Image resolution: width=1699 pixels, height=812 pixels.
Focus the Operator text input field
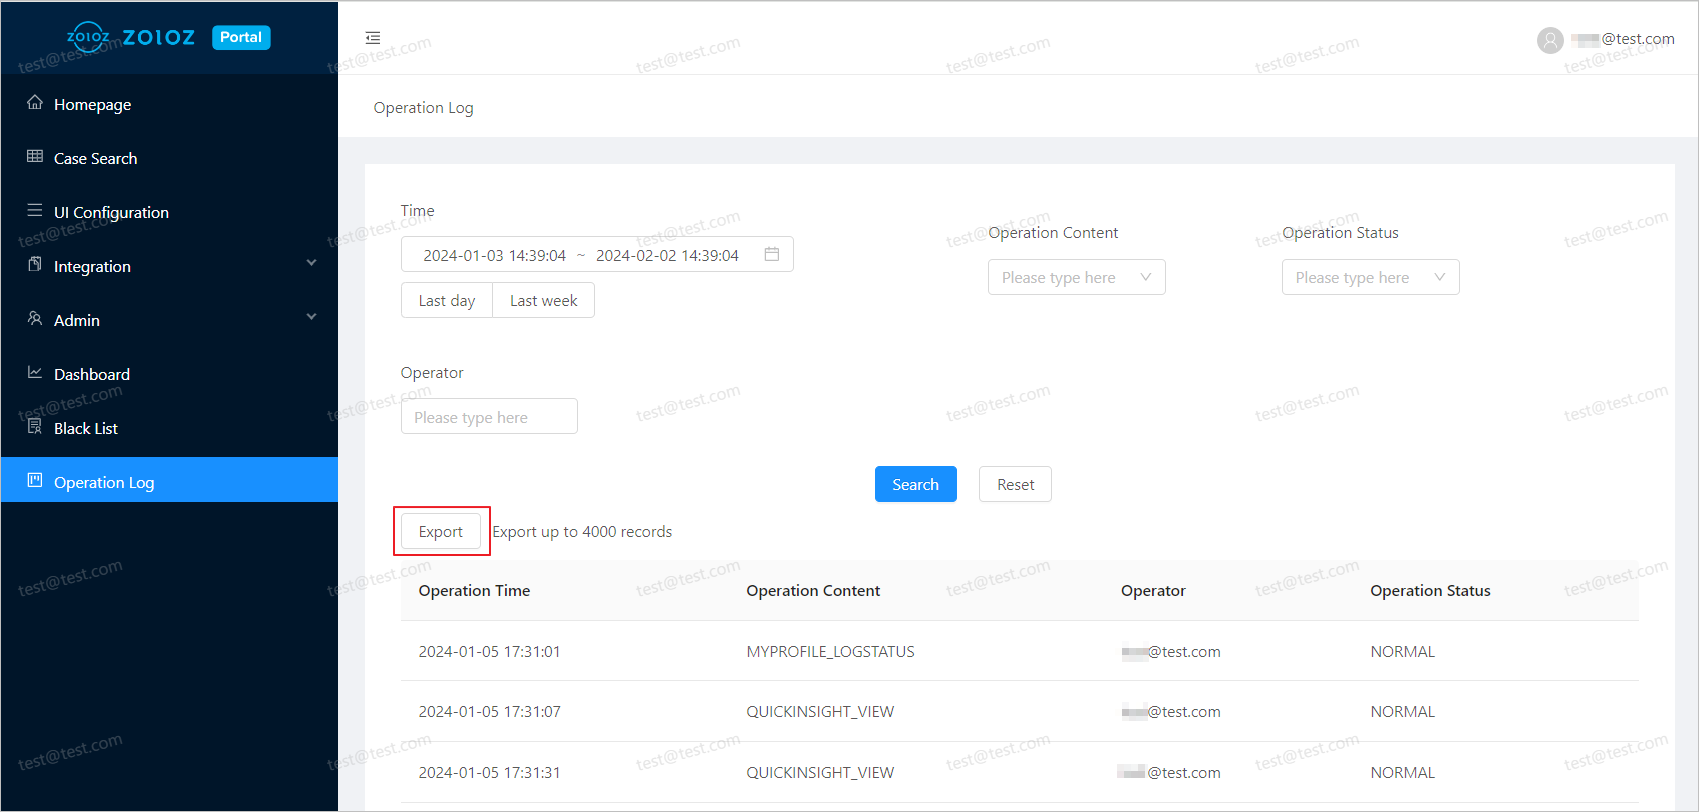tap(489, 417)
